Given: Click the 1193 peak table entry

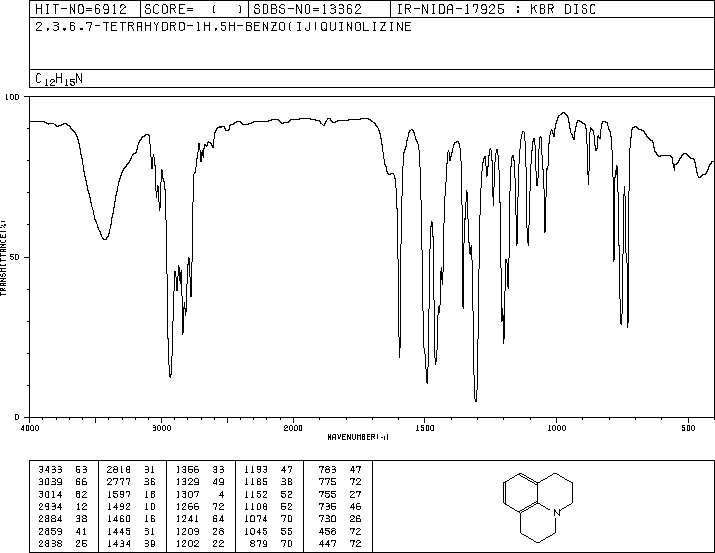Looking at the screenshot, I should (256, 470).
